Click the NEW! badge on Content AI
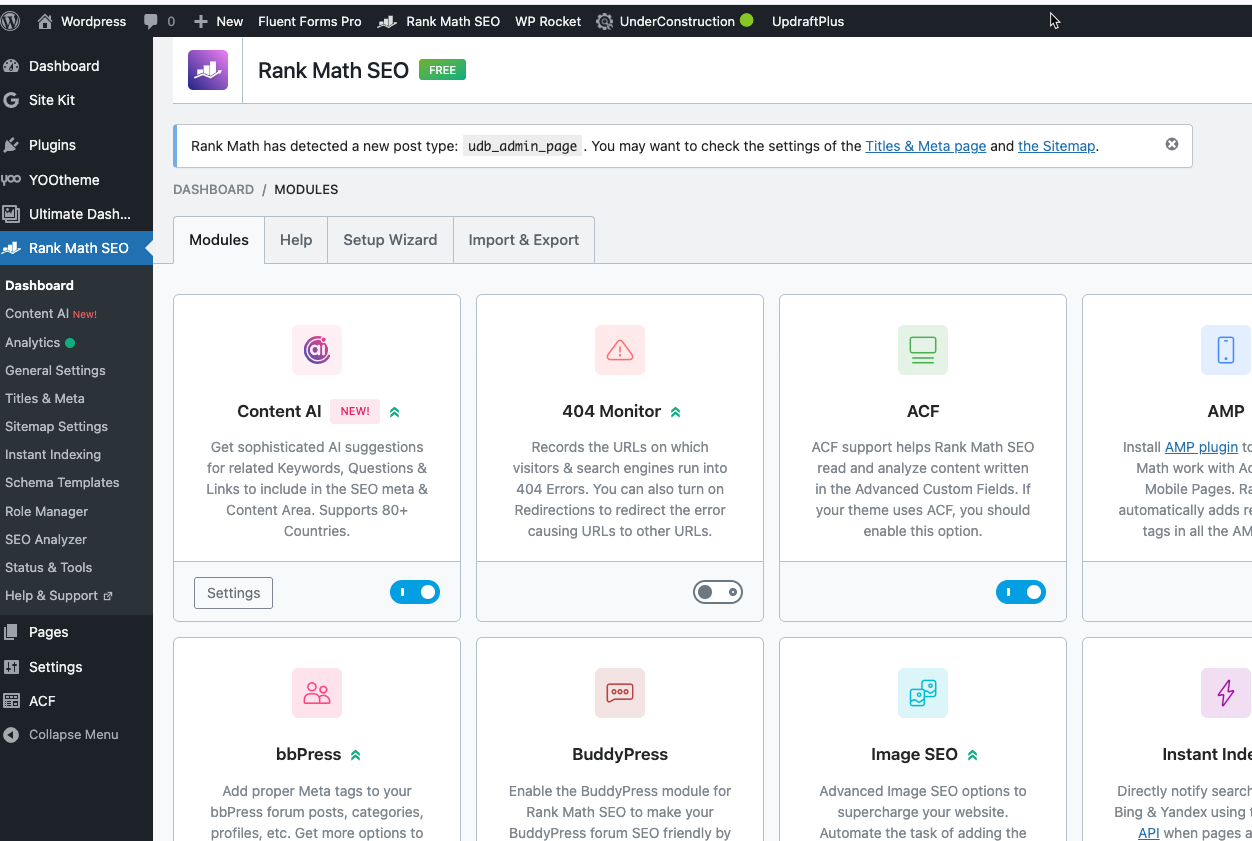Screen dimensions: 1252x841 pyautogui.click(x=355, y=411)
